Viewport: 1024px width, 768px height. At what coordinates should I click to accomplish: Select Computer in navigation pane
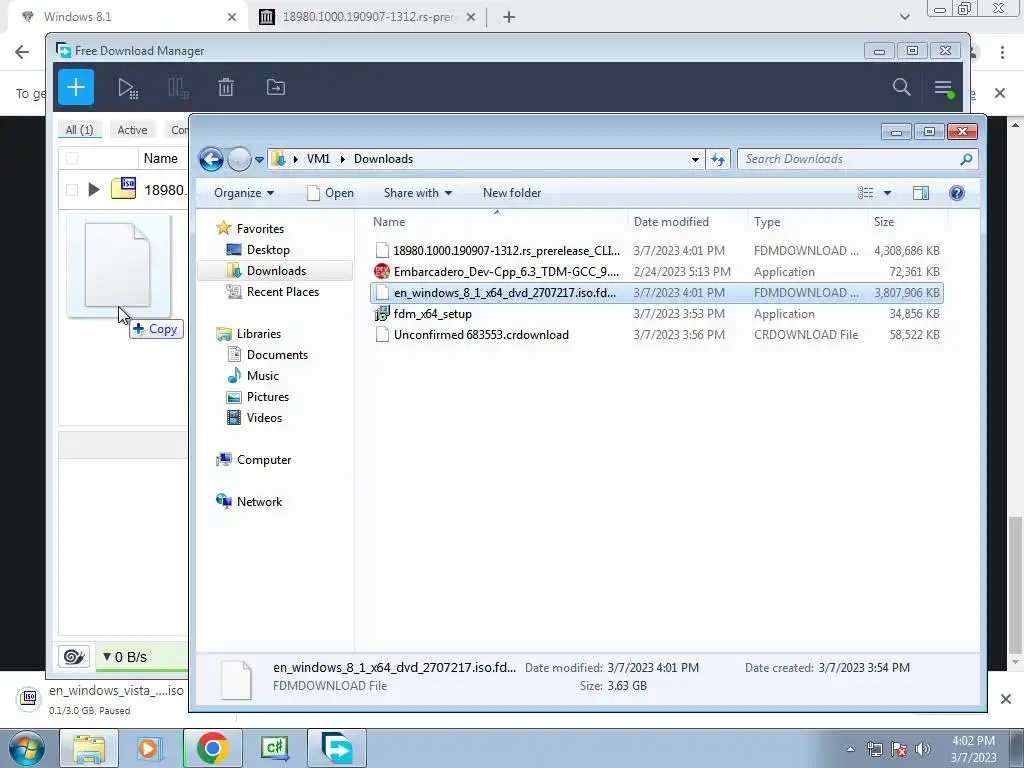point(264,460)
